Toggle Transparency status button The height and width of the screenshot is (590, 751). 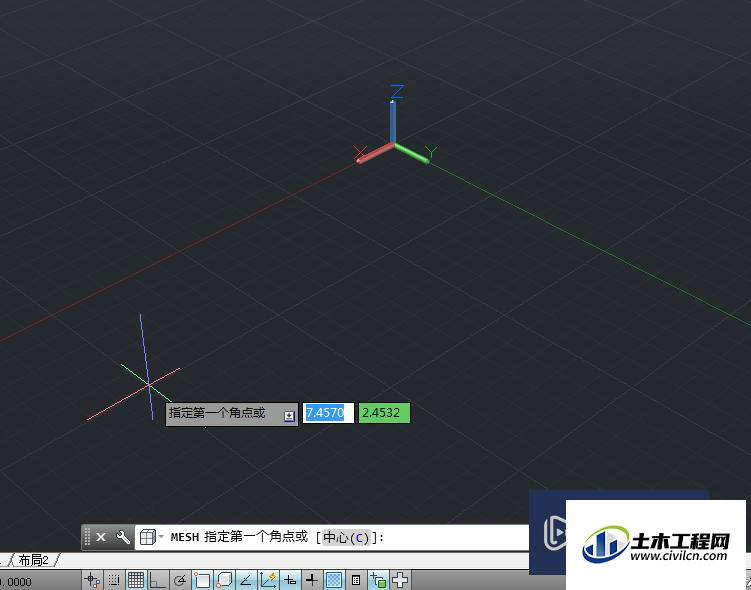coord(334,580)
